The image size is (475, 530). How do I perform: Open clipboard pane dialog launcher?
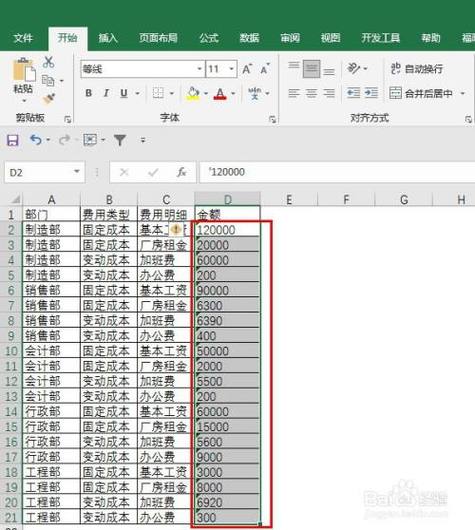(68, 119)
